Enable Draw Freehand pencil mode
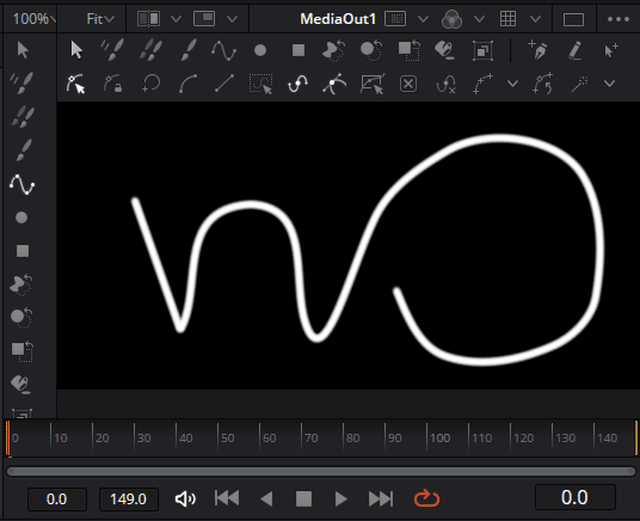The image size is (640, 521). pyautogui.click(x=575, y=51)
